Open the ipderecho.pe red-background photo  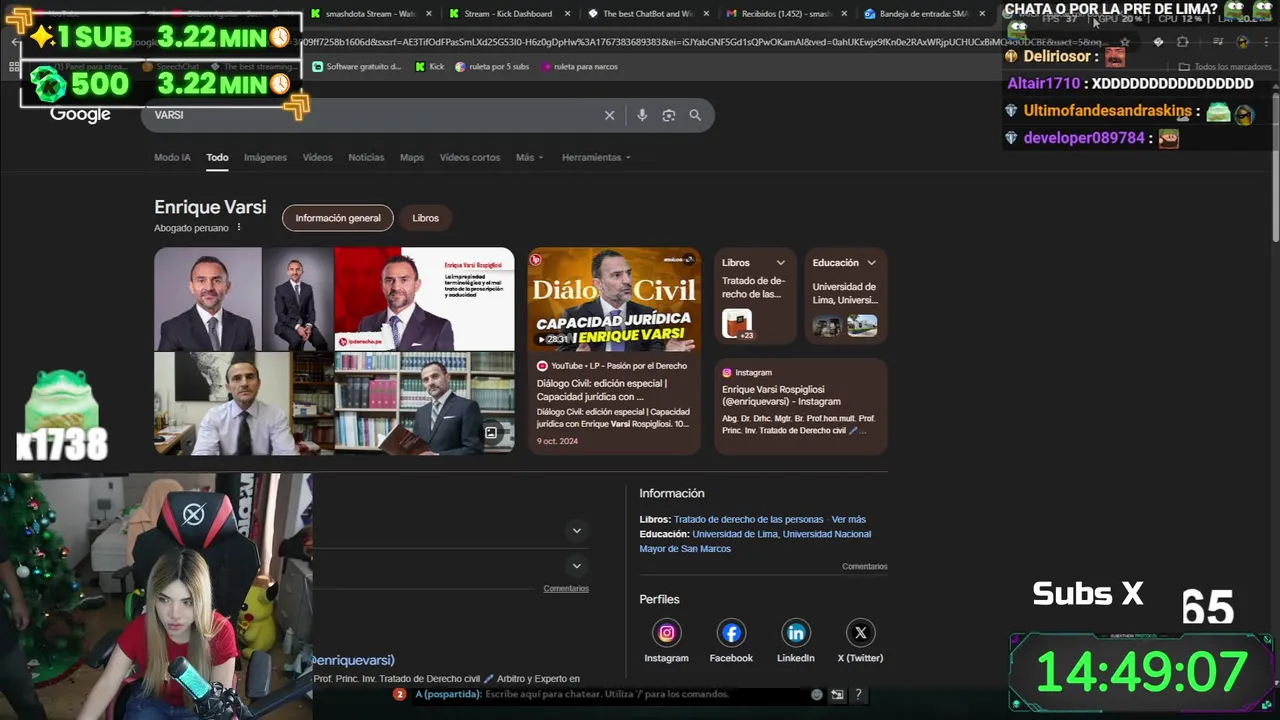424,299
